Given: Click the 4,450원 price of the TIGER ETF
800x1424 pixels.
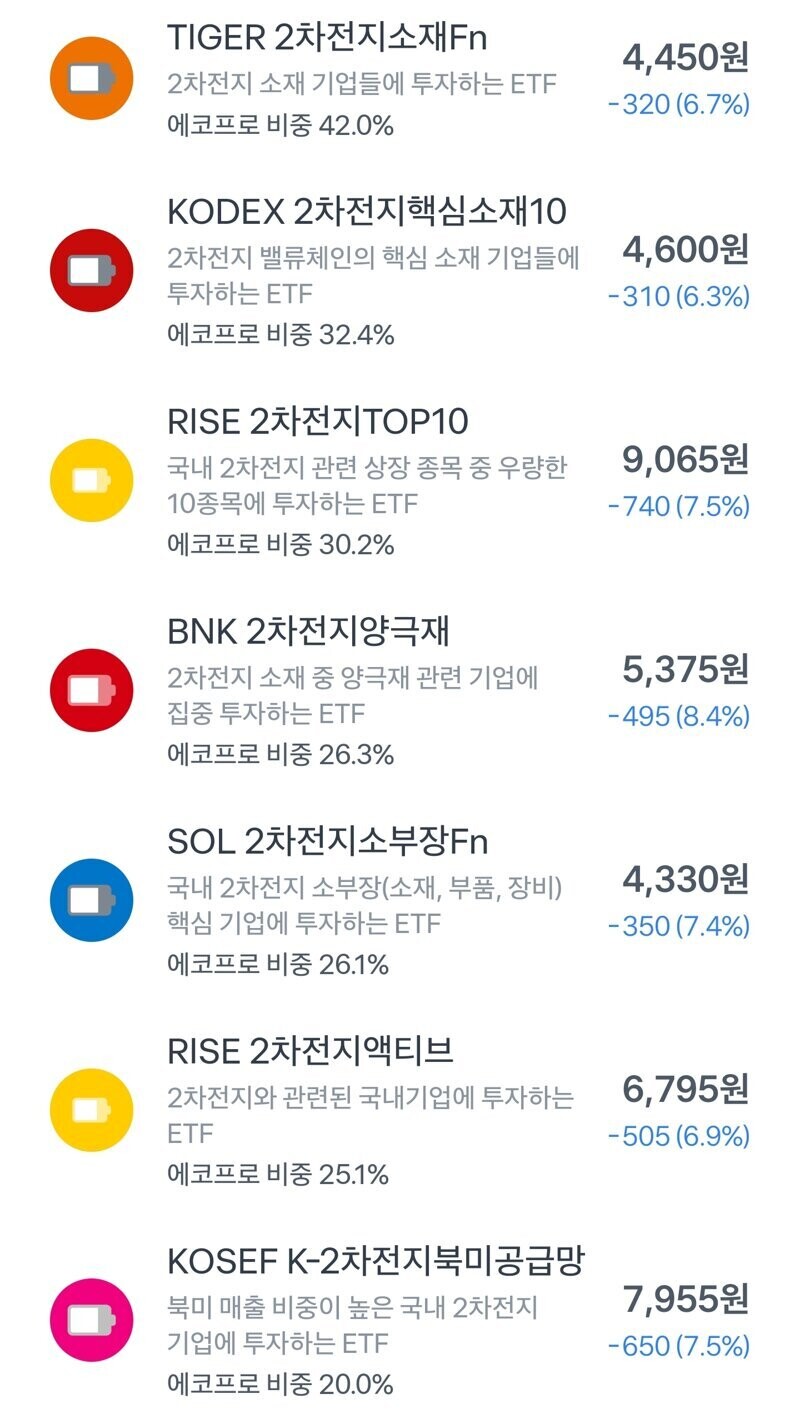Looking at the screenshot, I should click(x=685, y=58).
